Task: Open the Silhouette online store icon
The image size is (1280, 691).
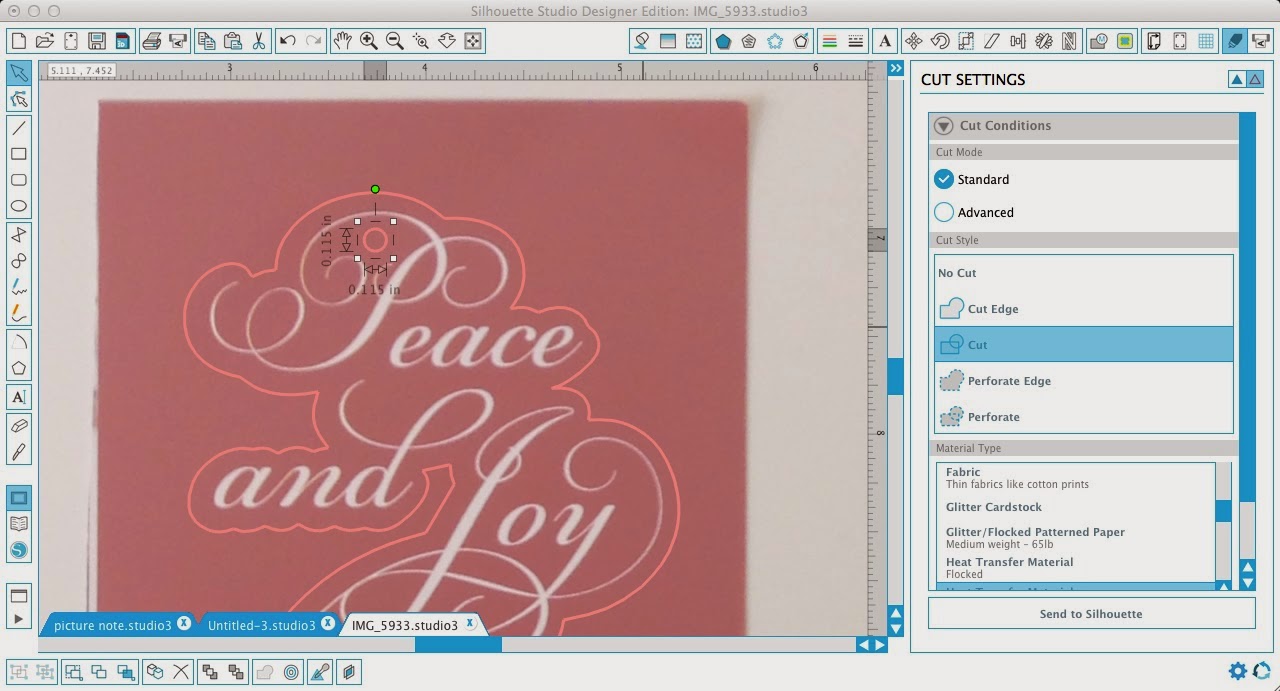Action: click(19, 550)
